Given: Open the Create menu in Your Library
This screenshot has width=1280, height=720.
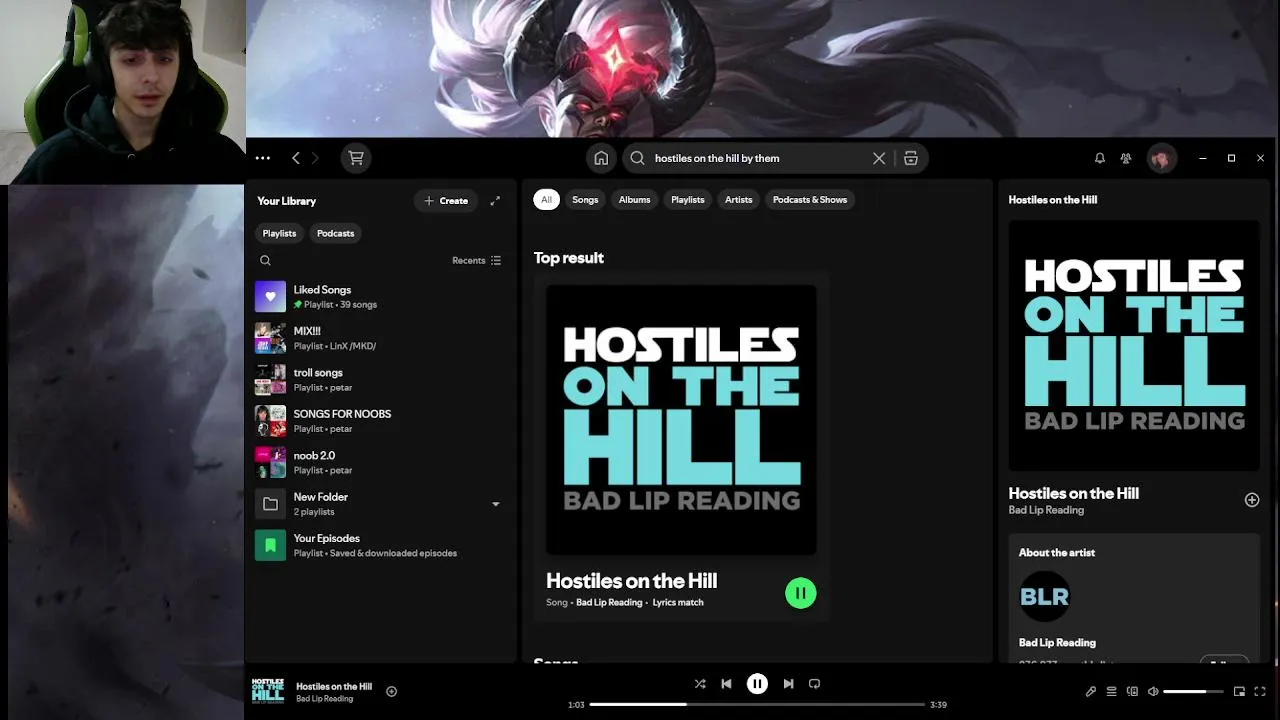Looking at the screenshot, I should 446,200.
